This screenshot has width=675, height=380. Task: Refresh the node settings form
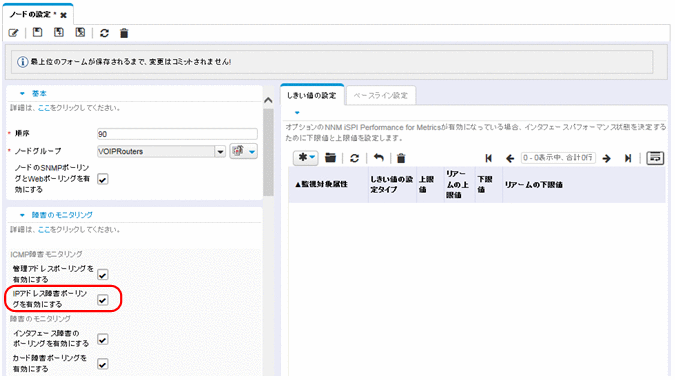click(x=104, y=33)
